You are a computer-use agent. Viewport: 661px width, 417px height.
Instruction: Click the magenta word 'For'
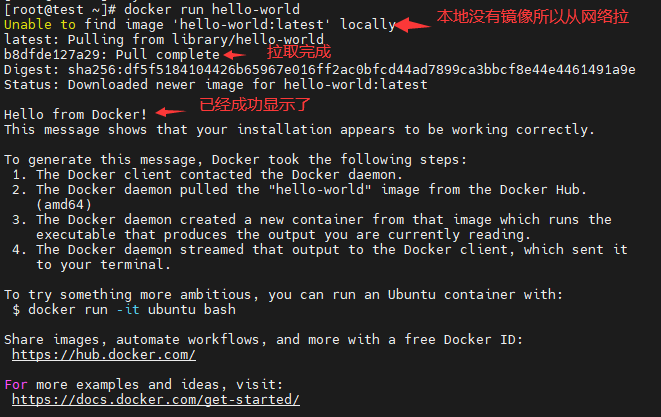pyautogui.click(x=16, y=384)
